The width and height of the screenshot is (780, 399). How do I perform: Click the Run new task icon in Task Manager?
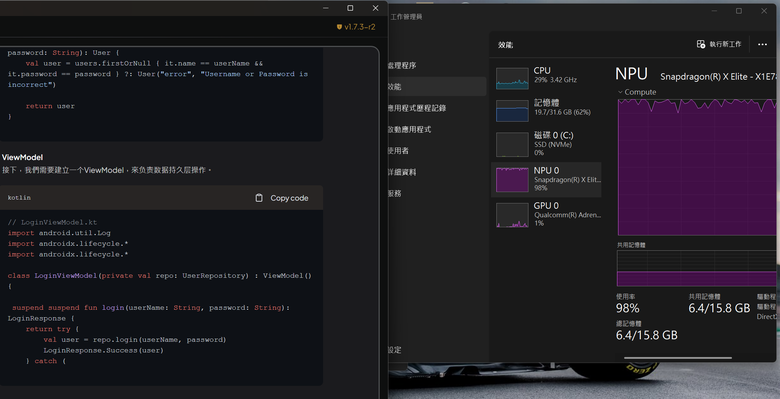click(700, 44)
